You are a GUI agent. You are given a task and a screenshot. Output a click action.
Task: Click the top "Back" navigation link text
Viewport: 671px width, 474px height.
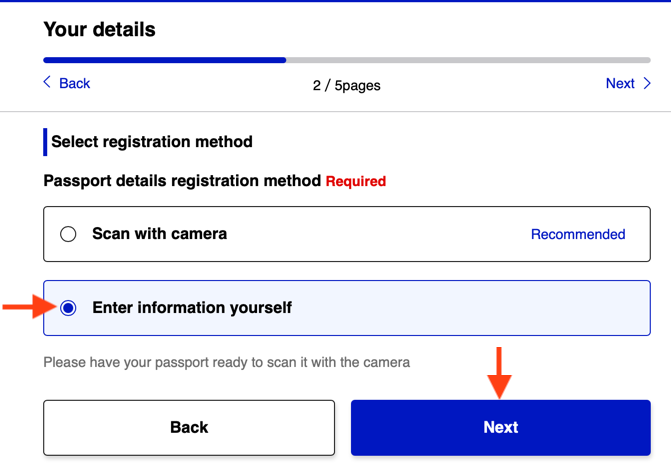point(75,83)
